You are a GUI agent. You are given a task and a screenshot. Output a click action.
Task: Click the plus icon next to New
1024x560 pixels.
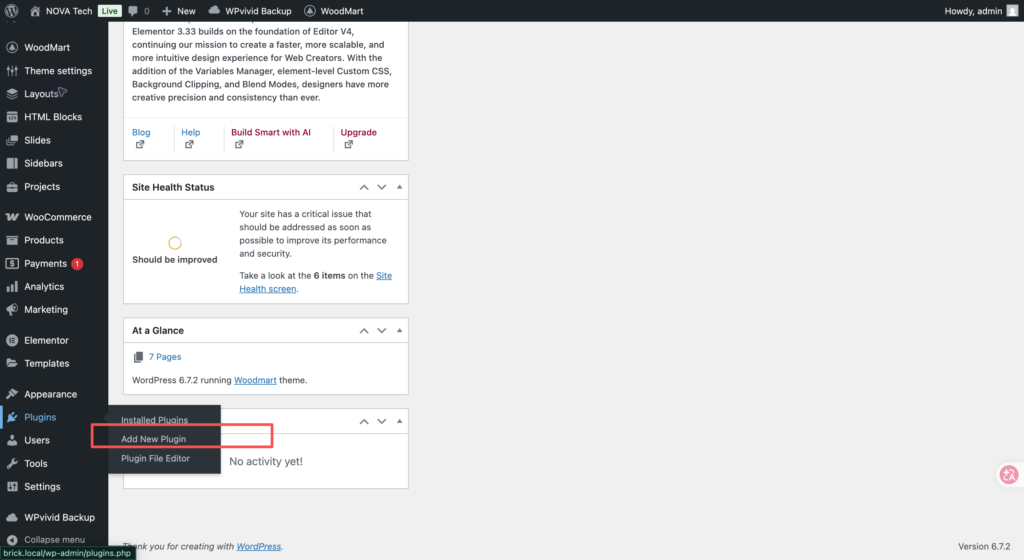(167, 11)
